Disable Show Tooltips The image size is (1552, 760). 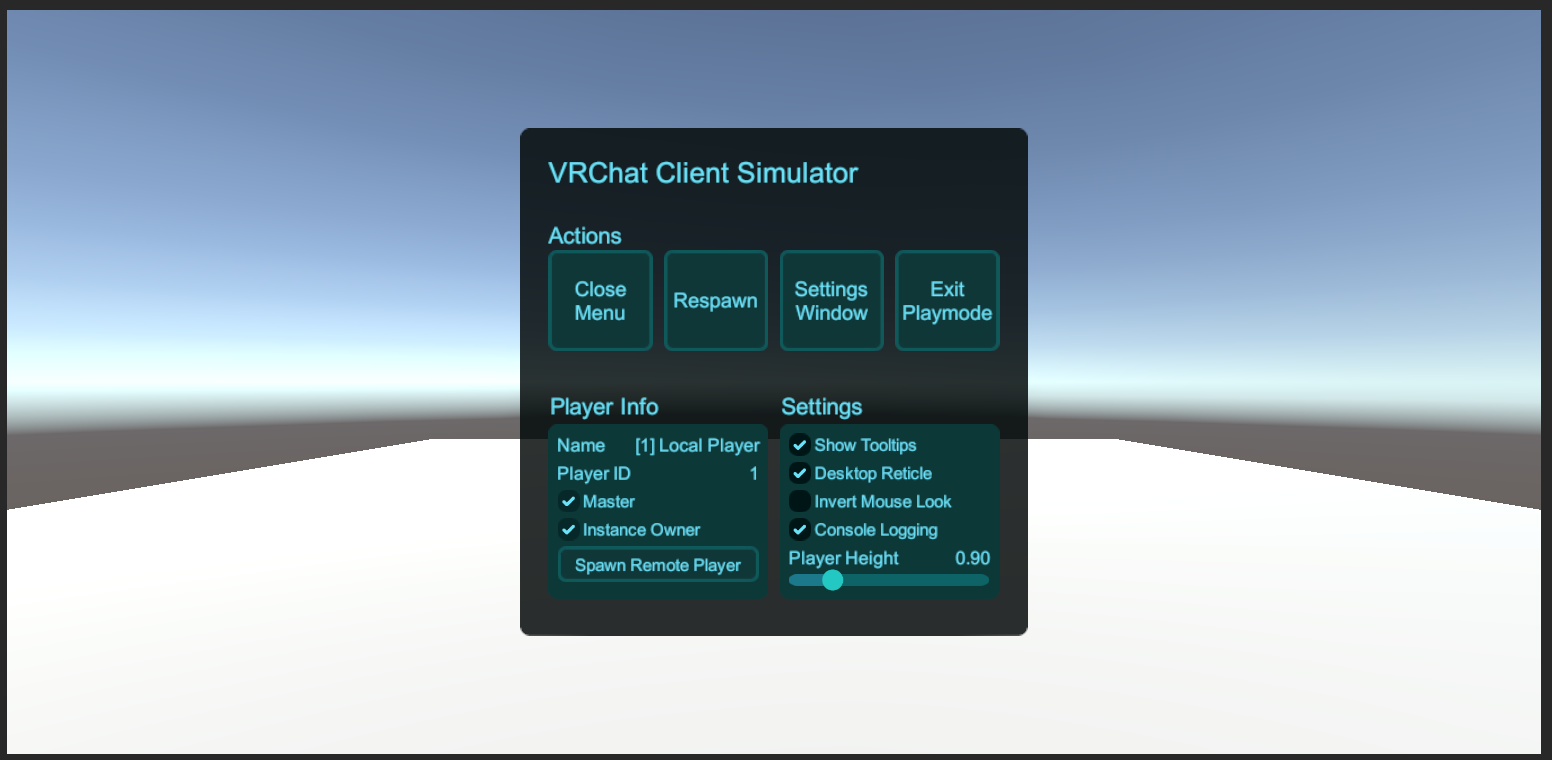[x=800, y=445]
